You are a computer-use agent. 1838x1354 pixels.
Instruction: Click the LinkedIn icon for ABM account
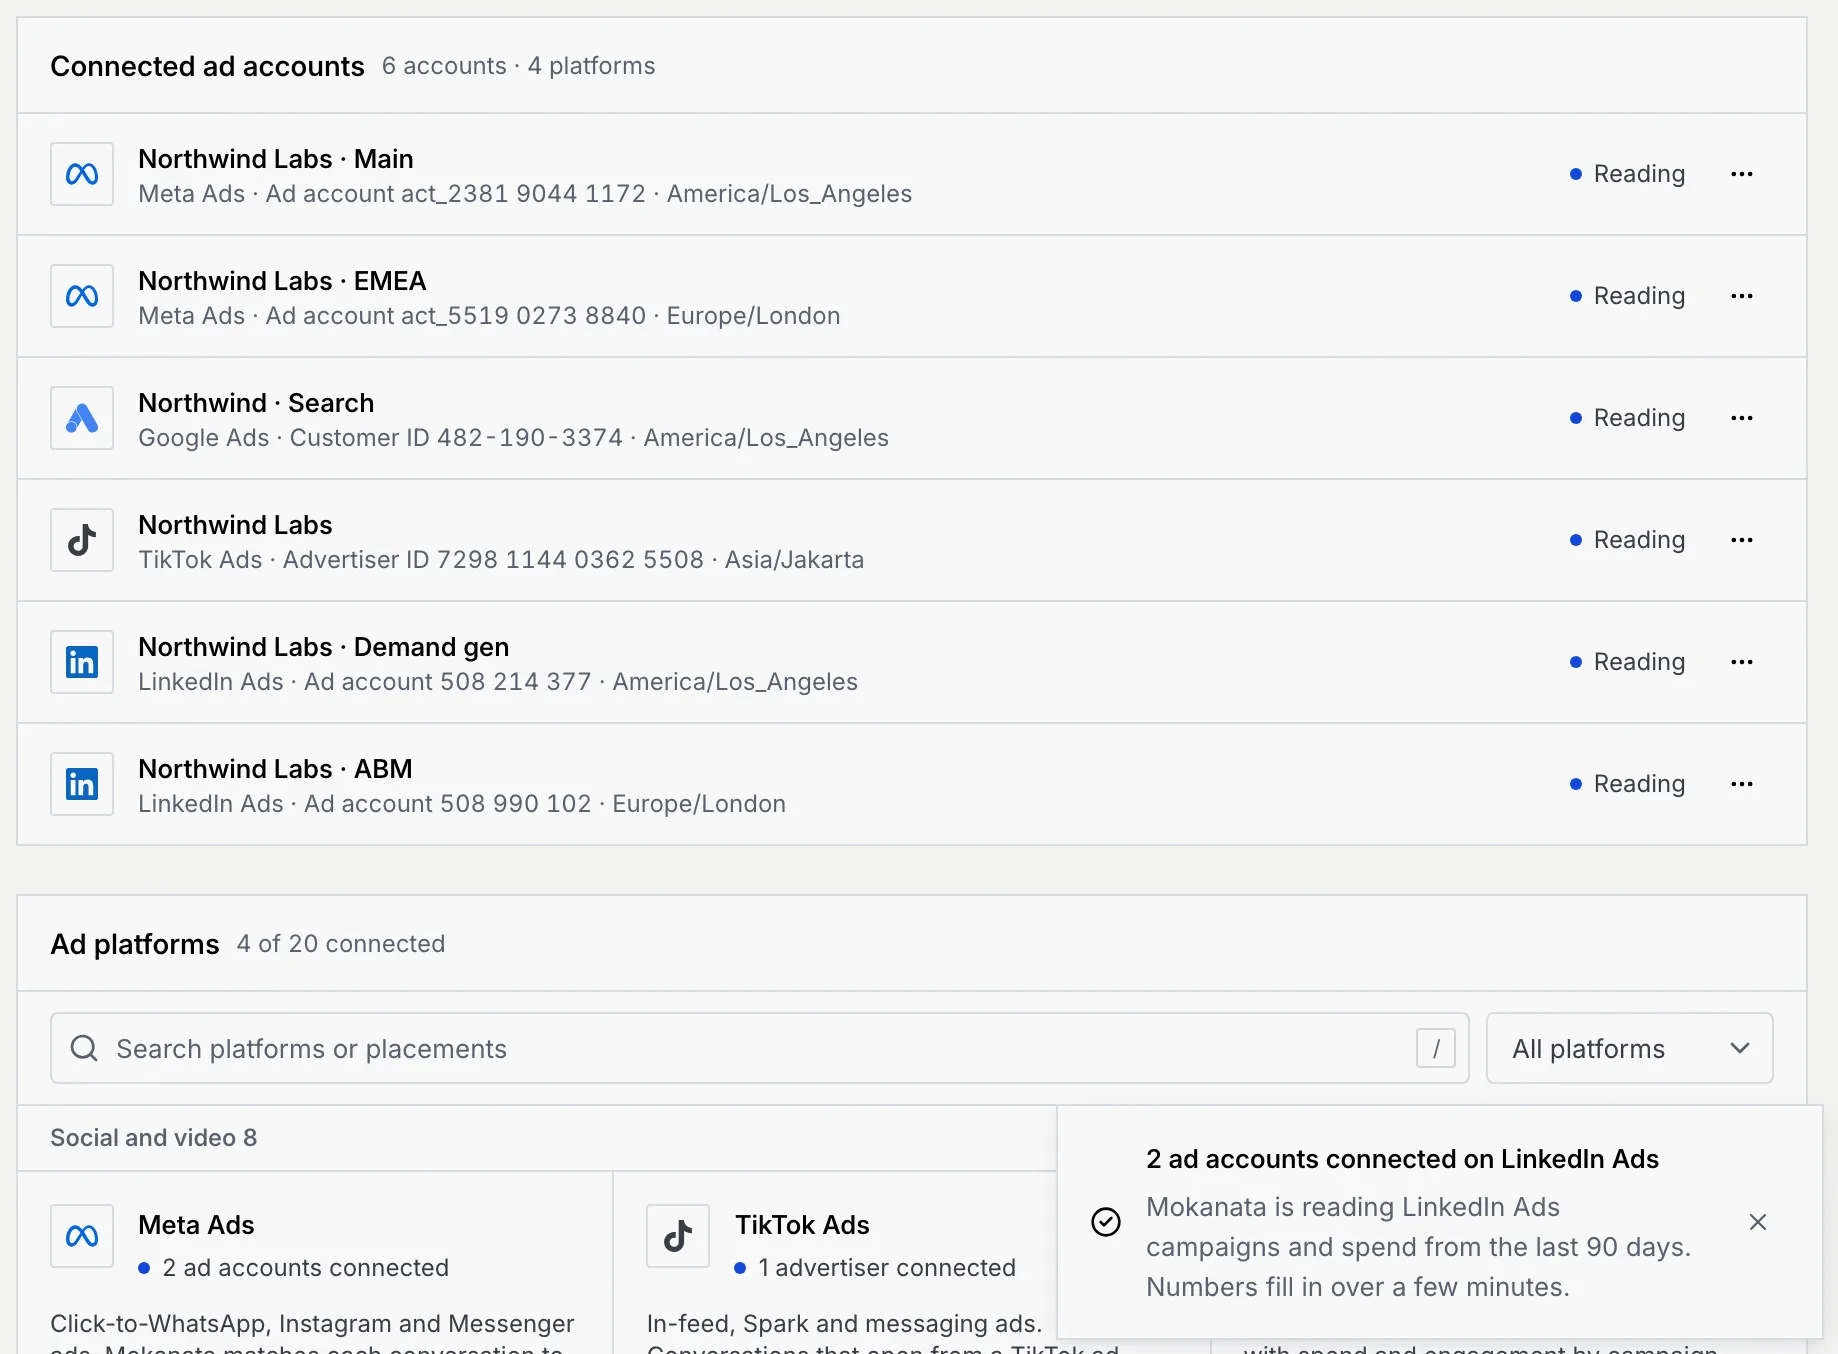(82, 784)
